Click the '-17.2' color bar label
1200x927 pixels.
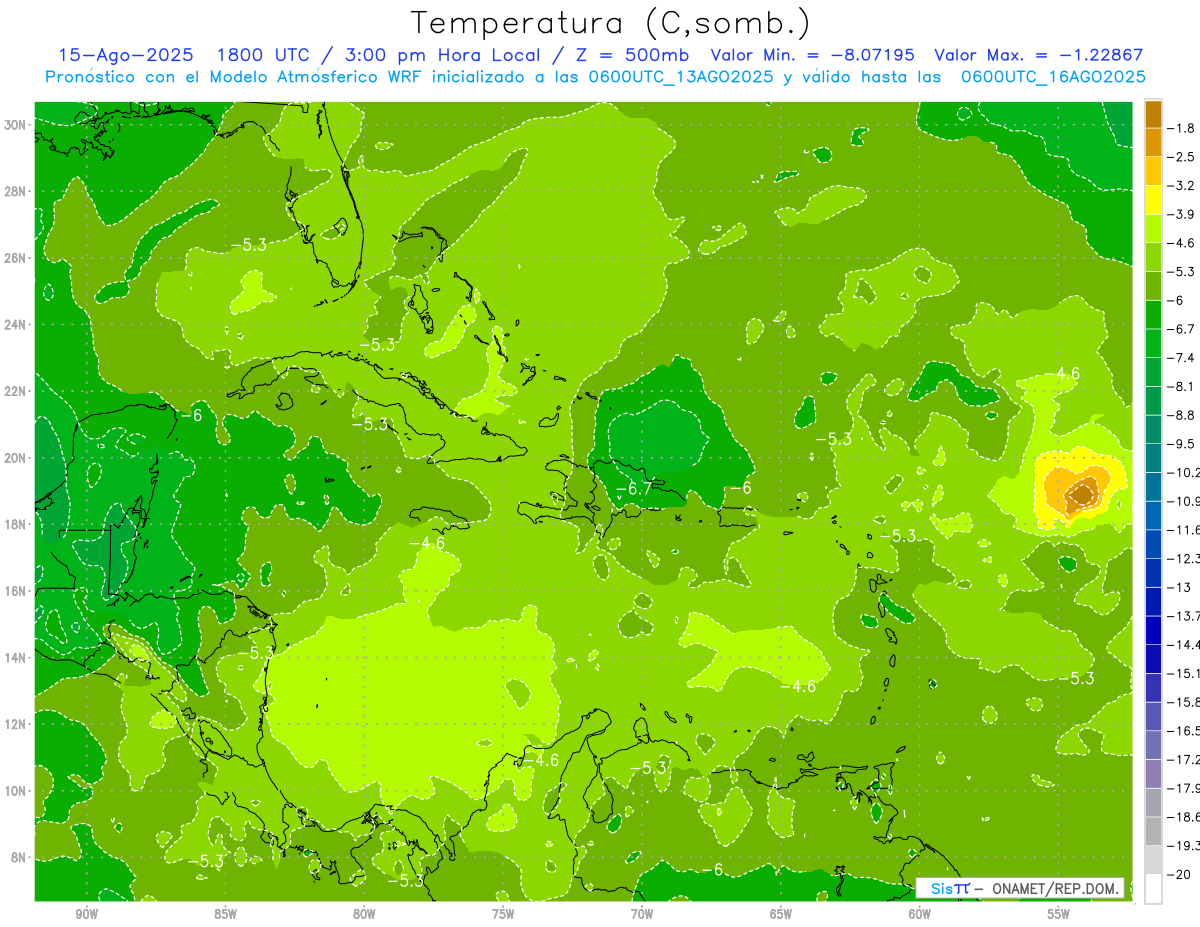[1184, 759]
